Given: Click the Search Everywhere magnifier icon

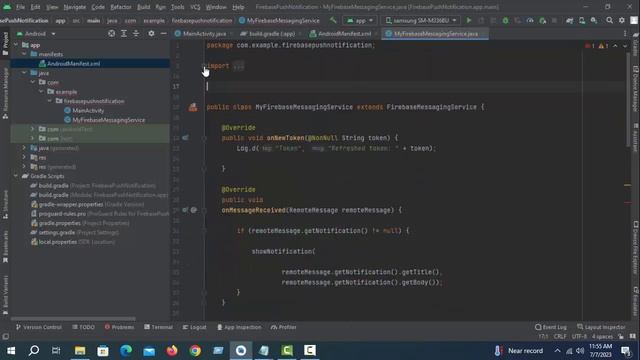Looking at the screenshot, I should [x=609, y=20].
